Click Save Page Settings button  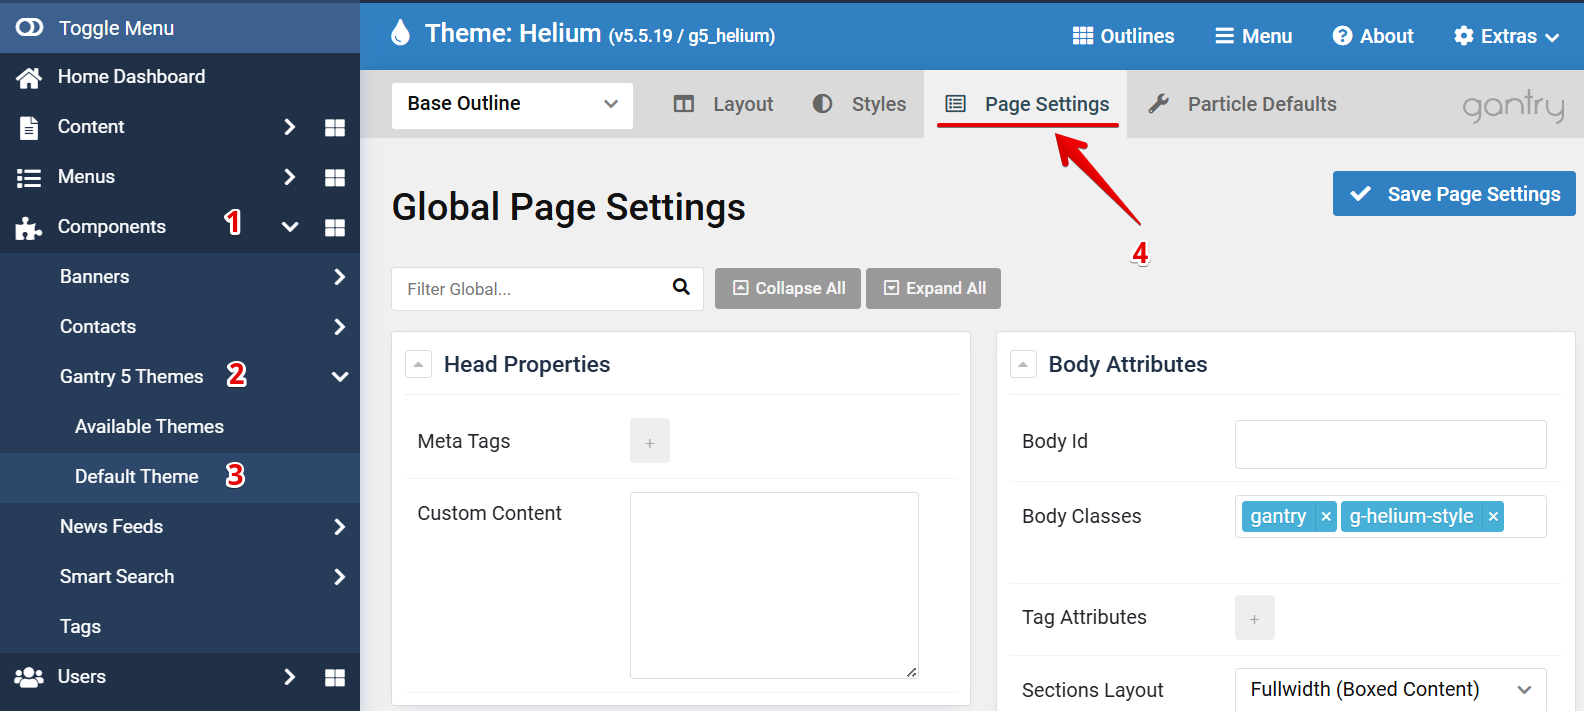[x=1454, y=194]
